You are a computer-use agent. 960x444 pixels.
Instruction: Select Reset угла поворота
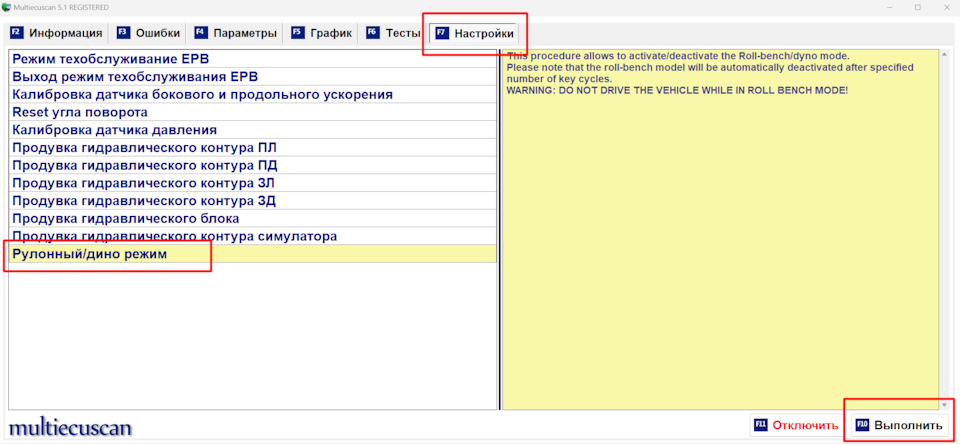[253, 113]
